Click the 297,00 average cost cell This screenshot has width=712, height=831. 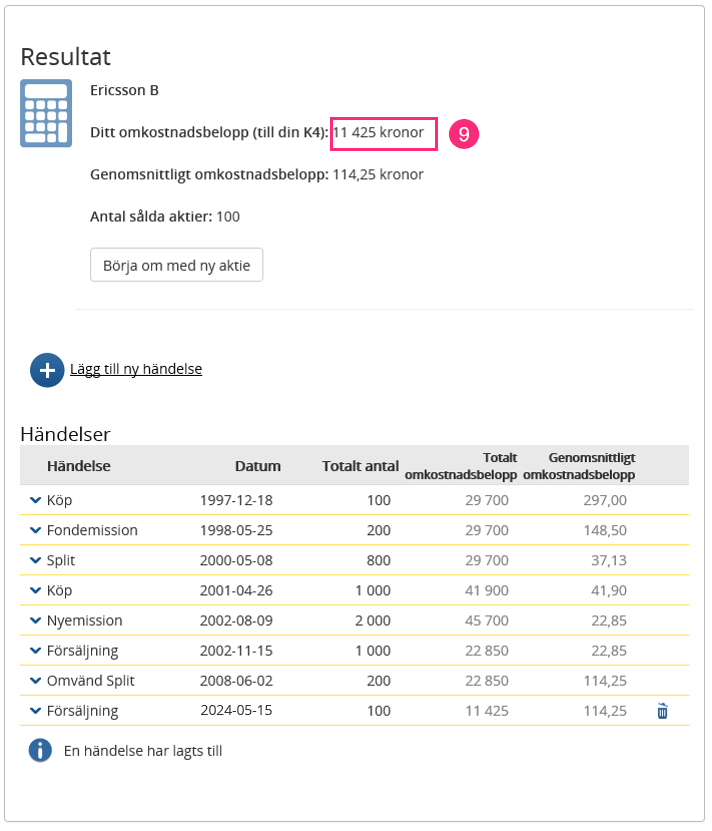click(605, 500)
